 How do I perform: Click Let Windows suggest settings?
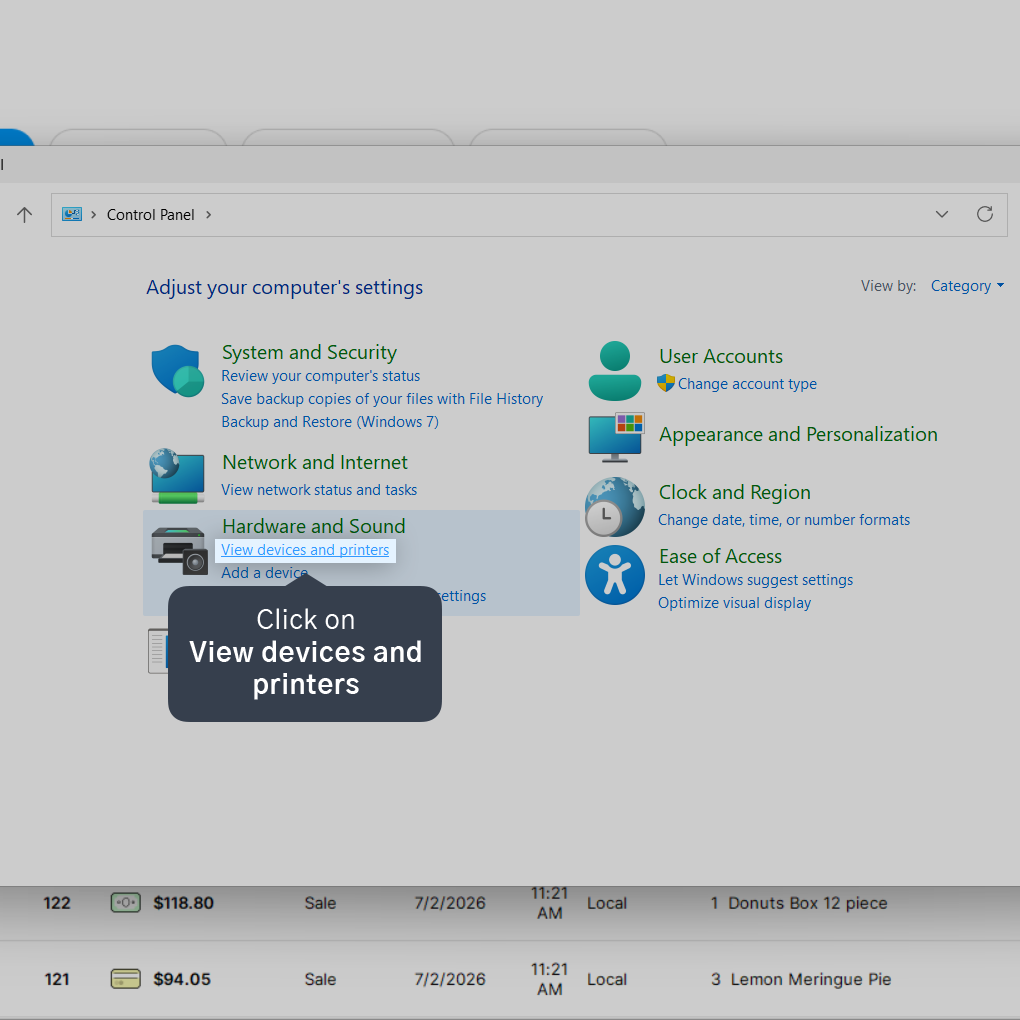[x=755, y=580]
